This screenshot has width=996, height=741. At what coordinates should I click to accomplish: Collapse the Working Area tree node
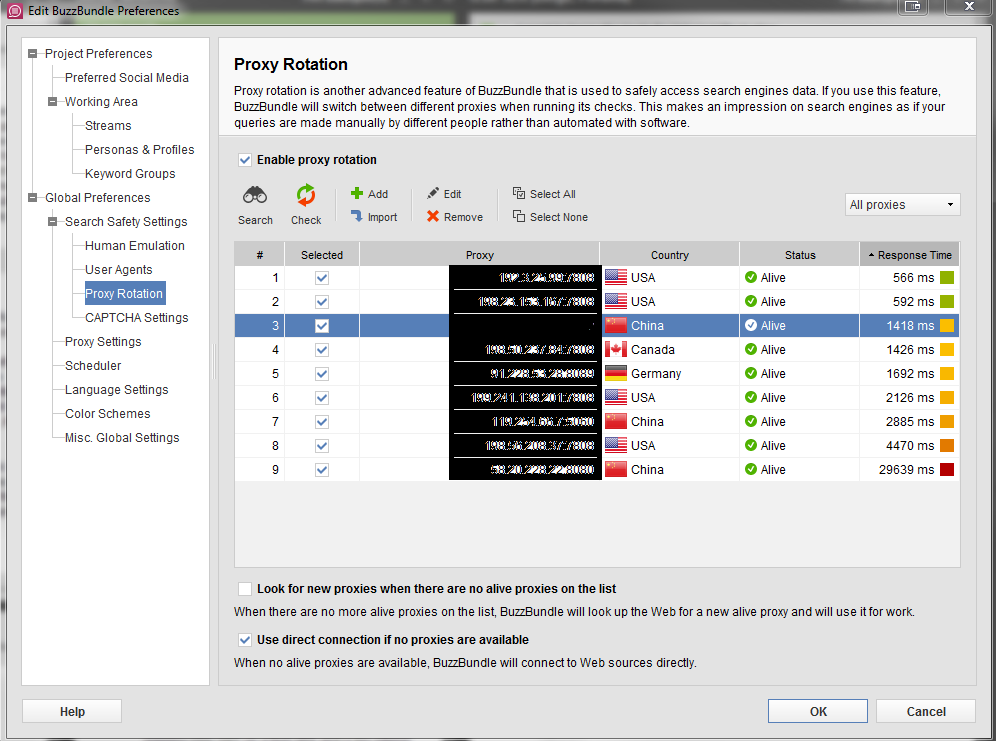coord(53,102)
